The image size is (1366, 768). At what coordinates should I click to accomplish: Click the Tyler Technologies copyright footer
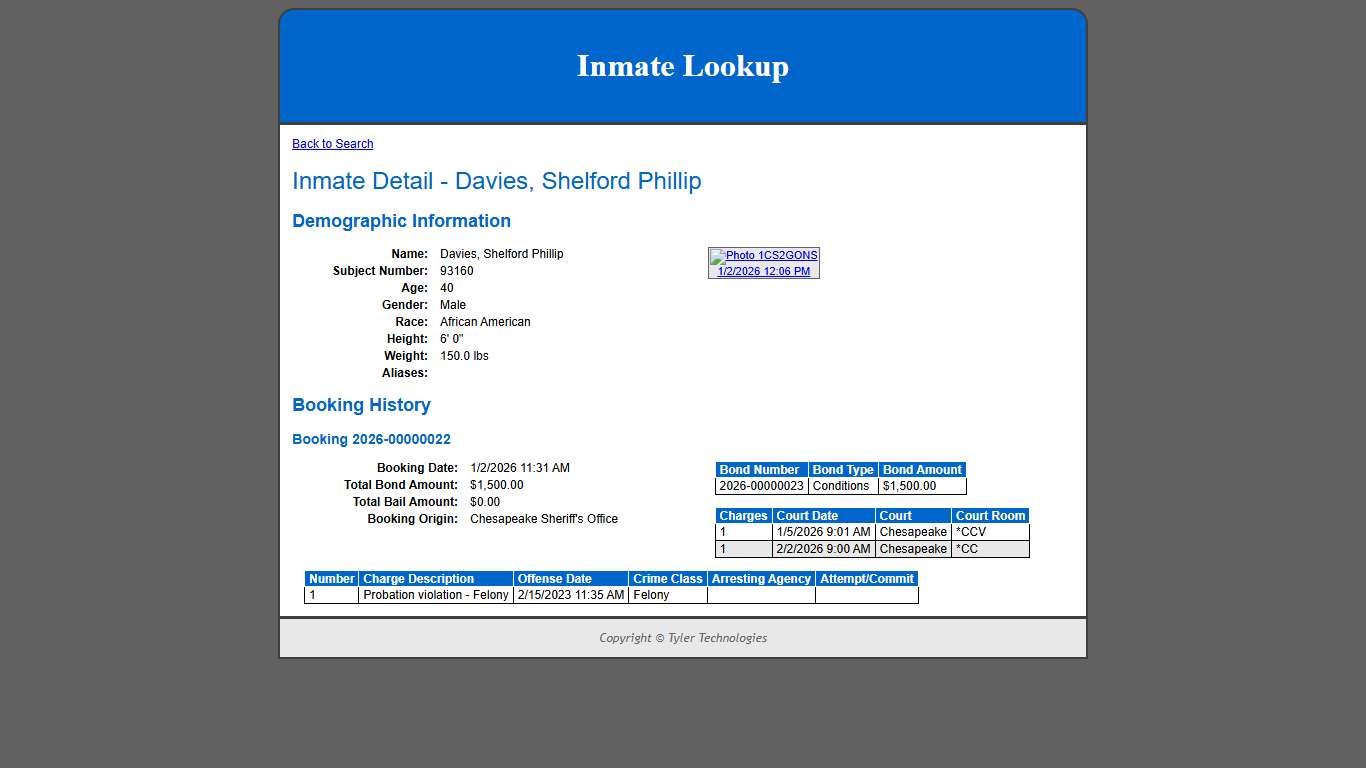682,637
